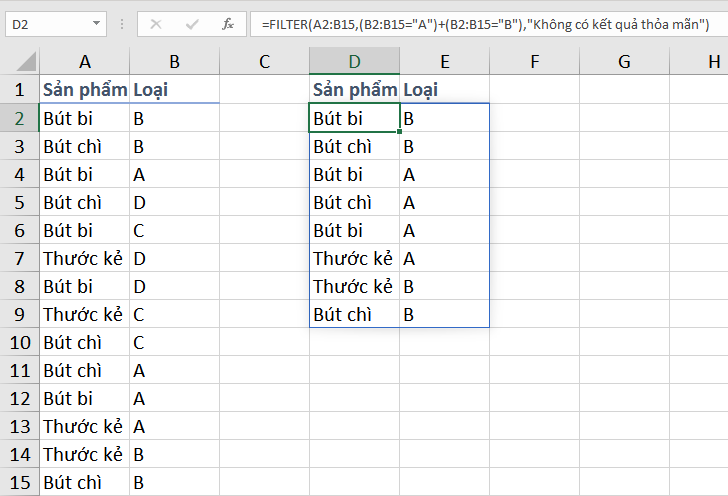Select column C header
This screenshot has height=496, width=728.
point(264,62)
